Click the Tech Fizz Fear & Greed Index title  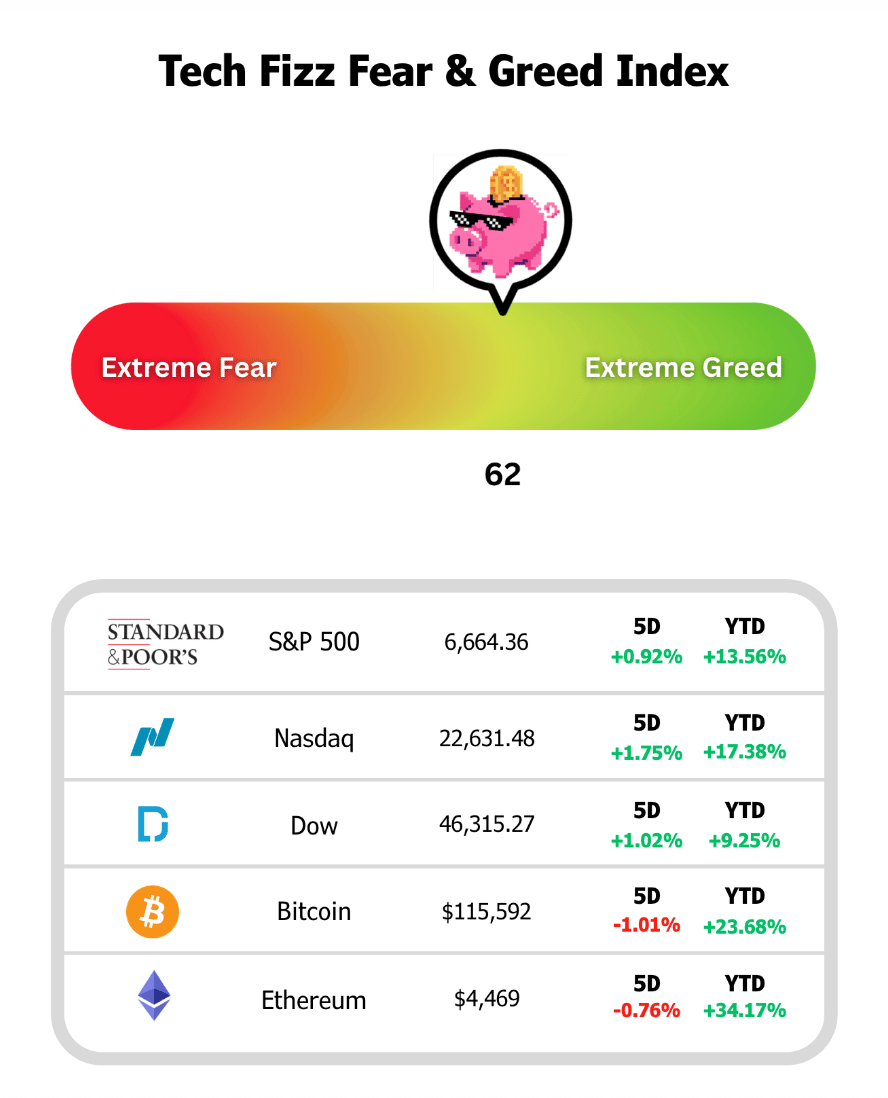(x=444, y=72)
